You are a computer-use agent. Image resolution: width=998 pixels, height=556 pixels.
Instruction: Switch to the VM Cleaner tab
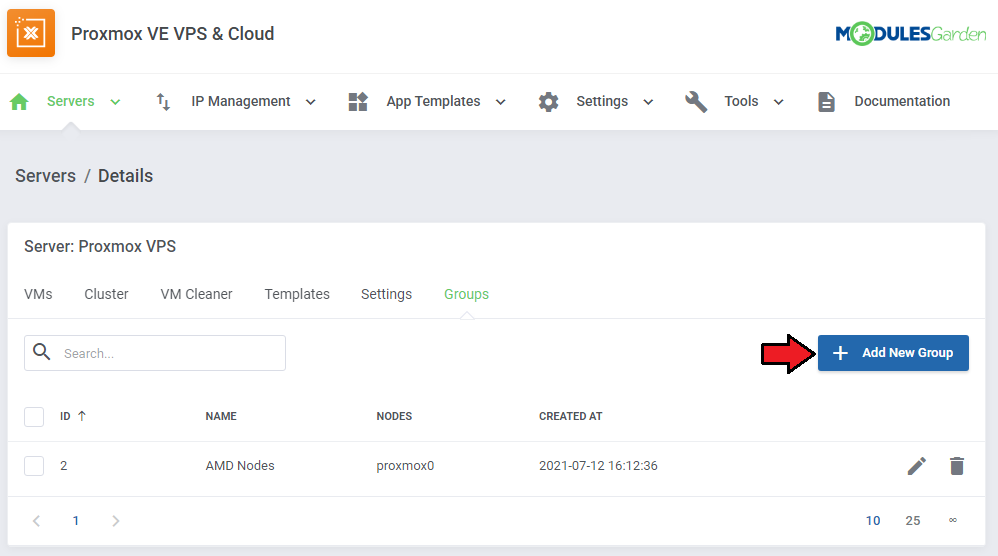(x=196, y=294)
